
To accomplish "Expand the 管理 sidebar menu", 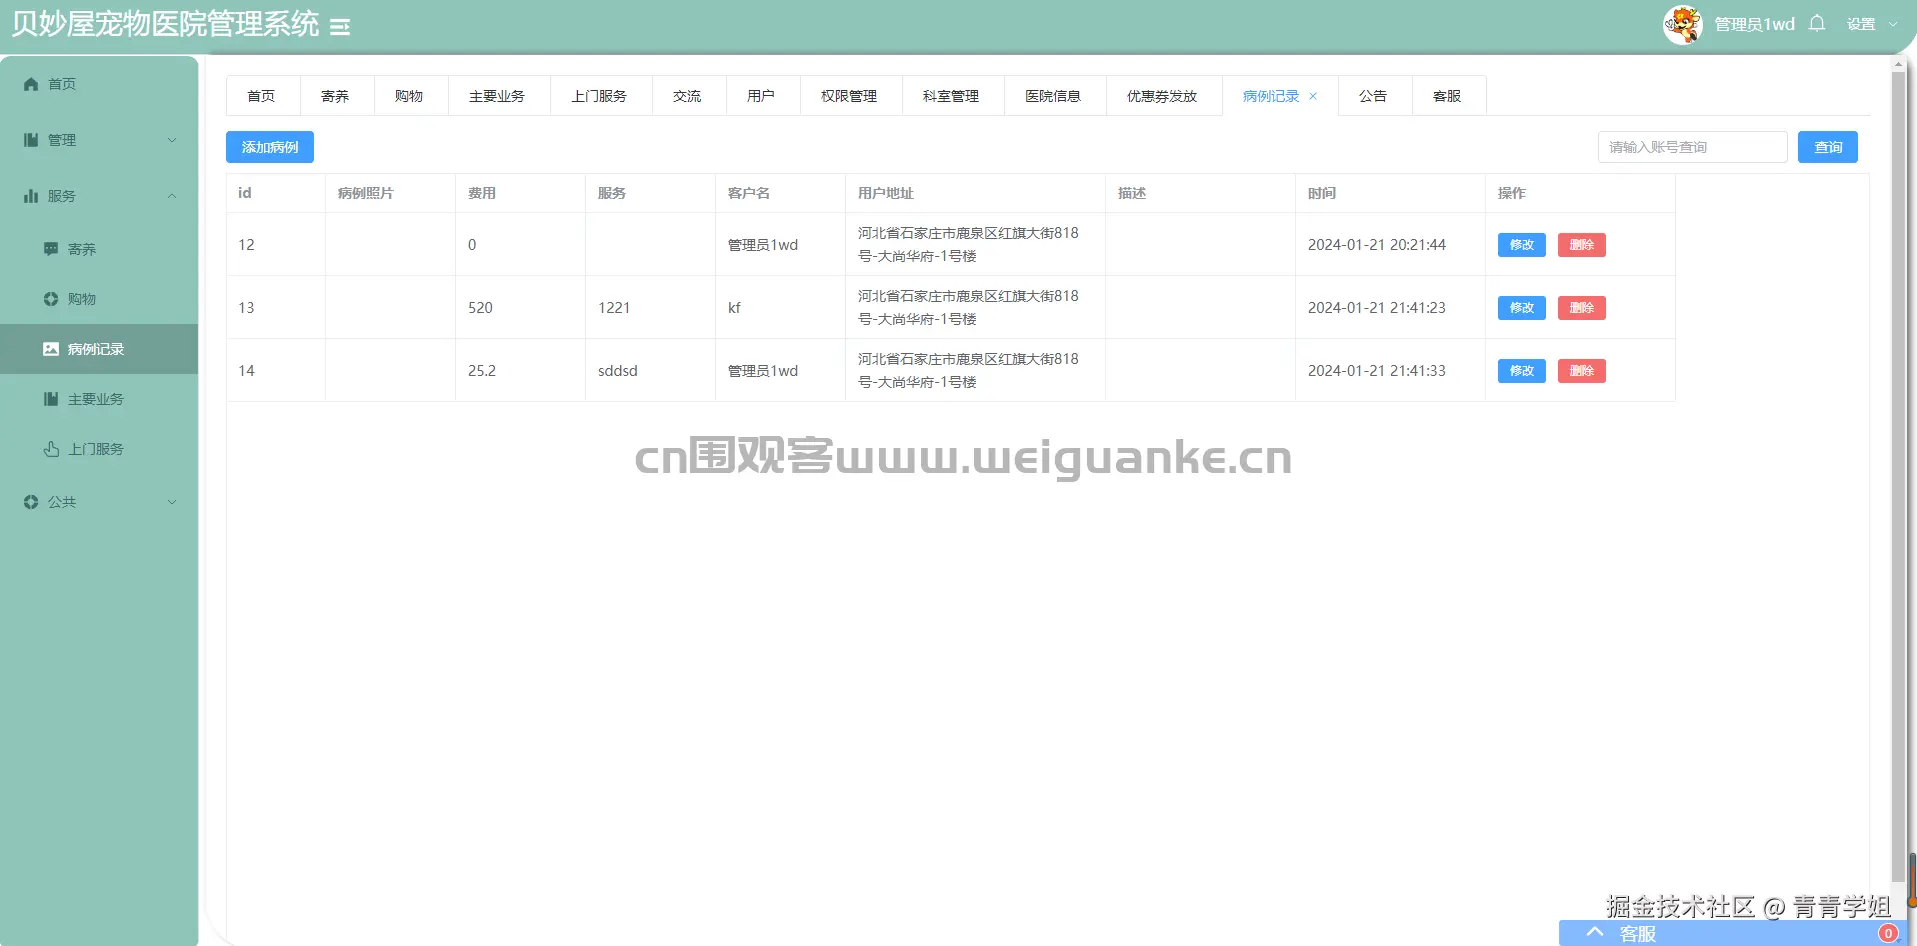I will (x=62, y=140).
